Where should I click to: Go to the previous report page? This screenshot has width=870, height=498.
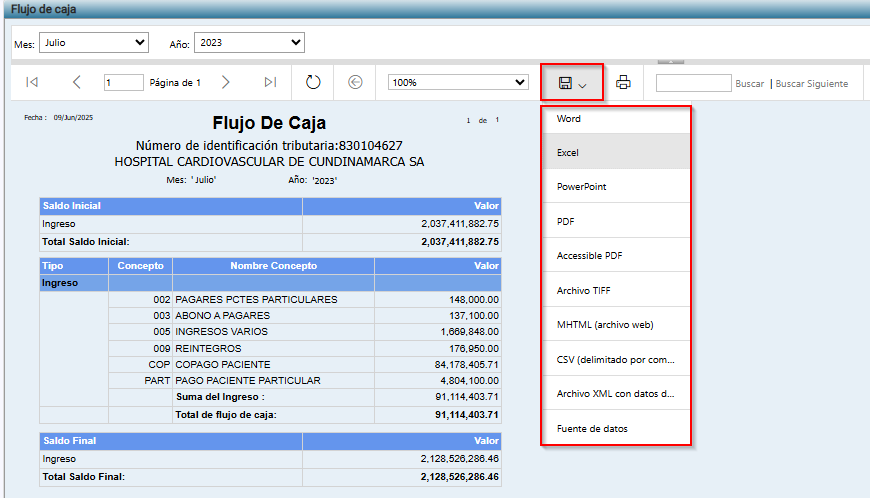click(x=77, y=82)
